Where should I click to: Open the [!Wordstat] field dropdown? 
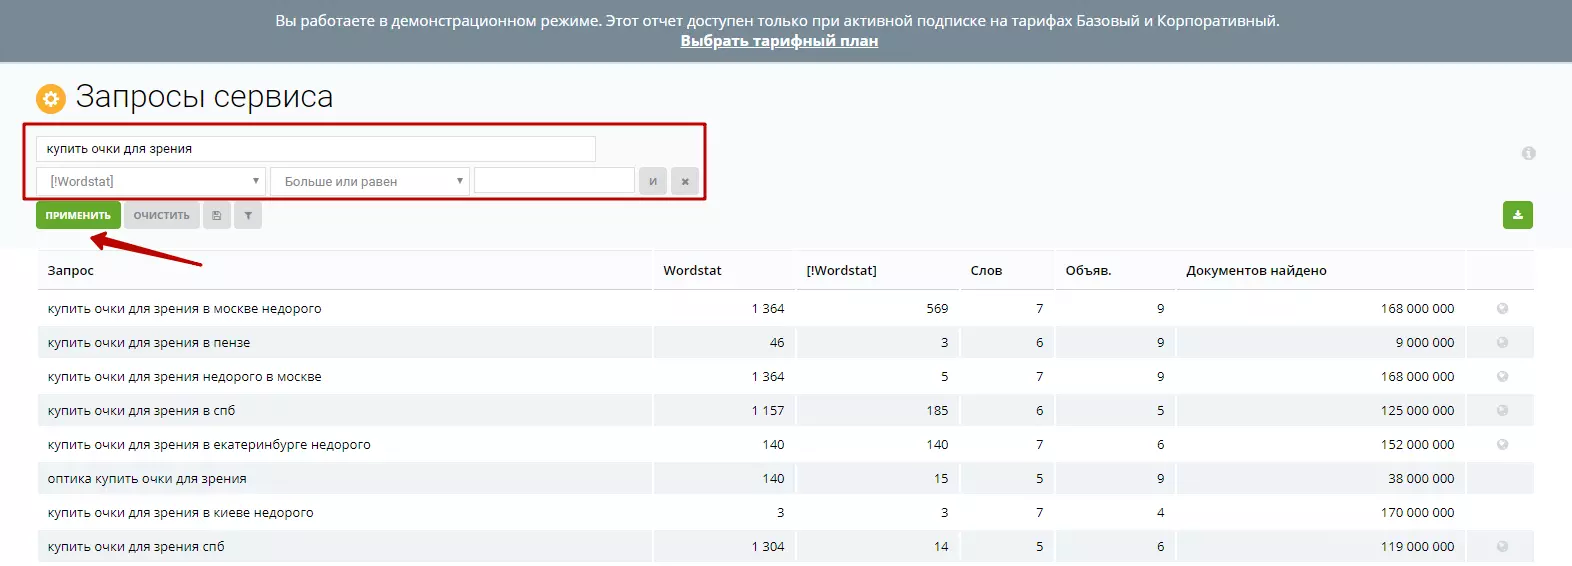tap(151, 181)
